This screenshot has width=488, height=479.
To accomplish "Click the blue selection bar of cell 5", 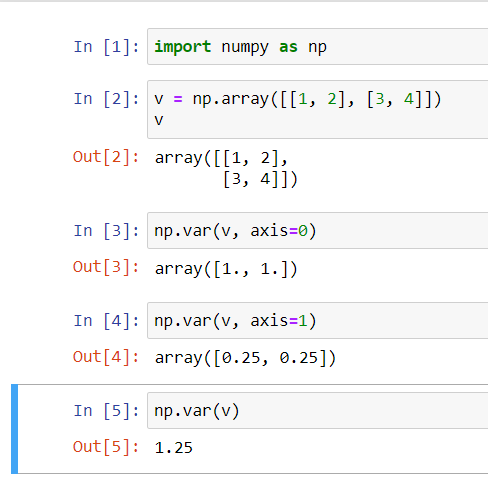I will [x=14, y=429].
